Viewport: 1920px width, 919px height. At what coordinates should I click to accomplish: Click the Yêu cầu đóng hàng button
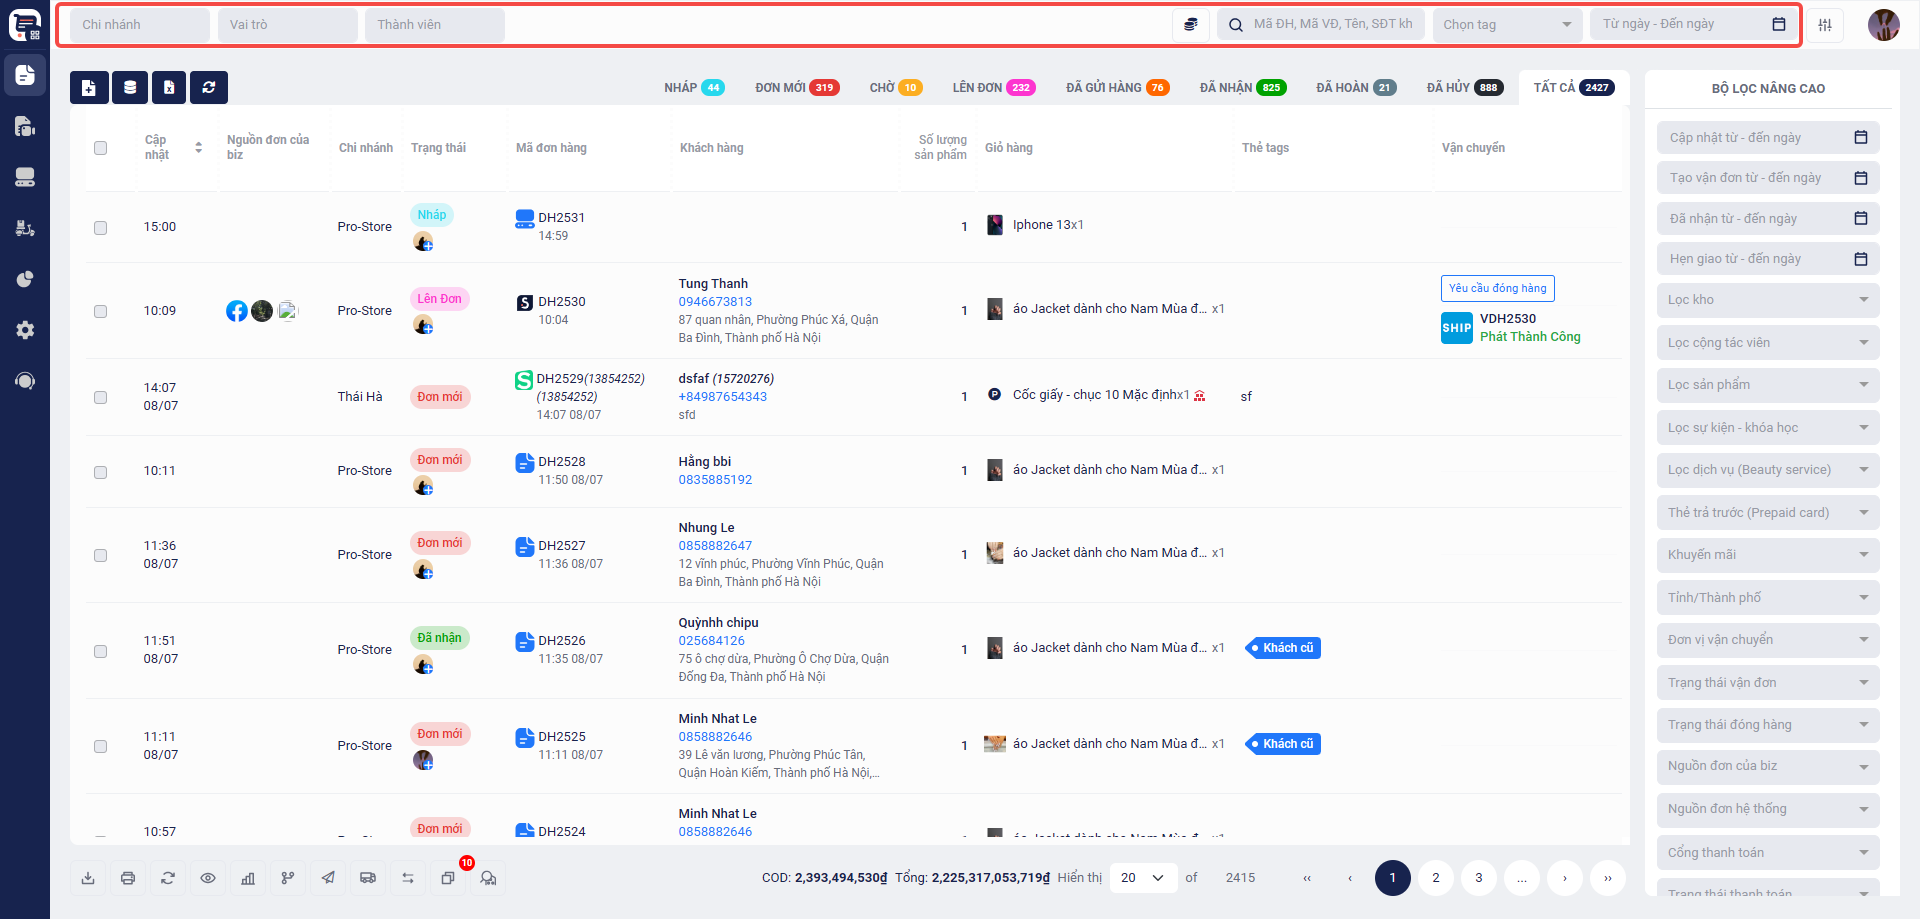tap(1497, 288)
